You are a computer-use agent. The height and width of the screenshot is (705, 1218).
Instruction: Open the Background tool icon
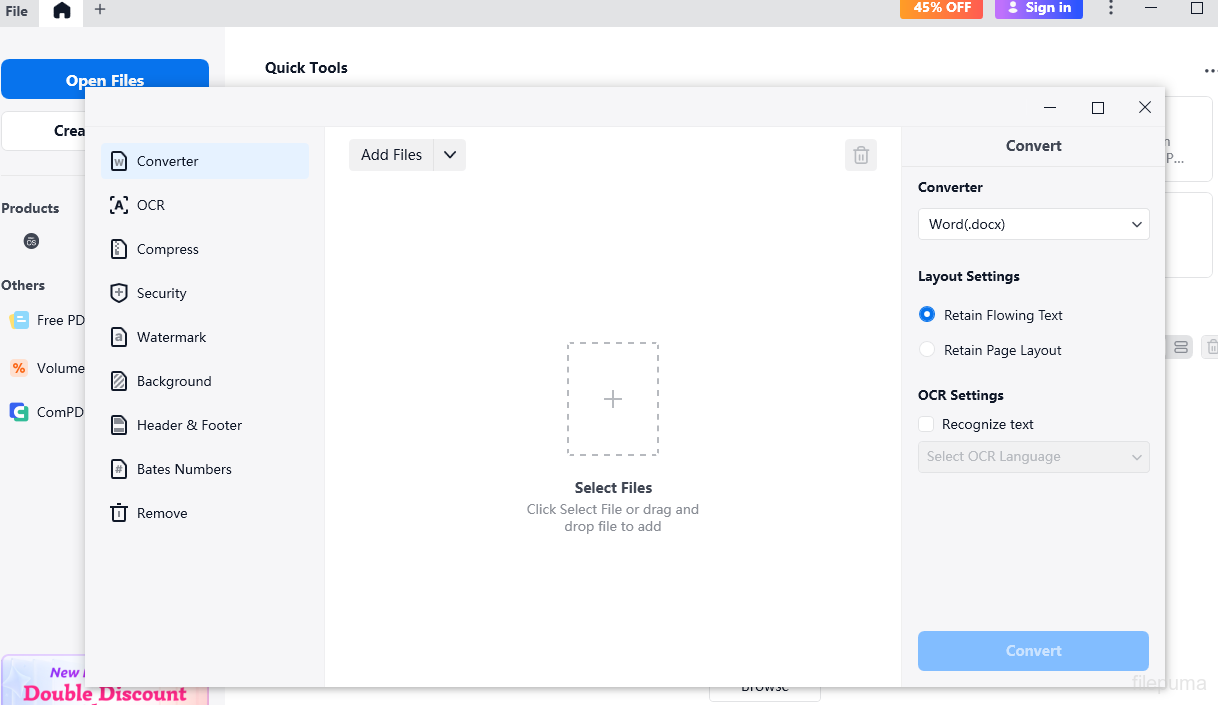pos(119,381)
